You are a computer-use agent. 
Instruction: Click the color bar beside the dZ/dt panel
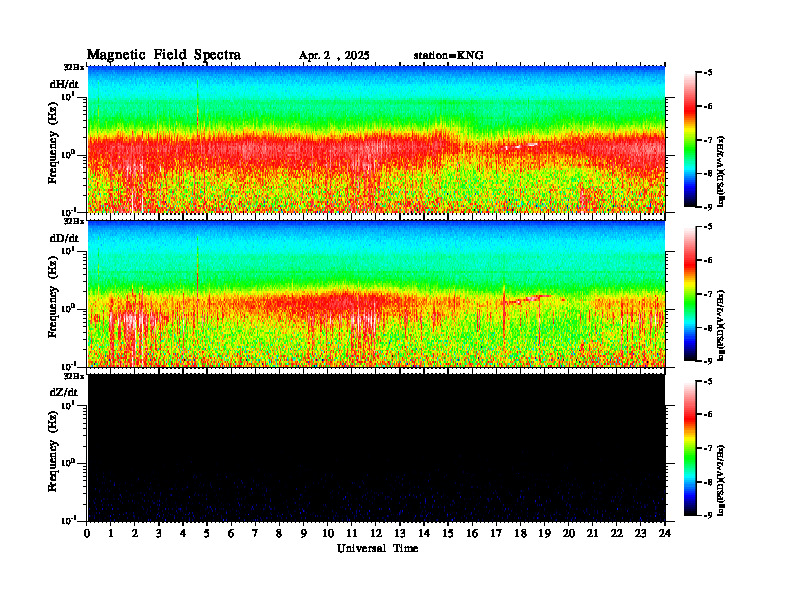(689, 448)
